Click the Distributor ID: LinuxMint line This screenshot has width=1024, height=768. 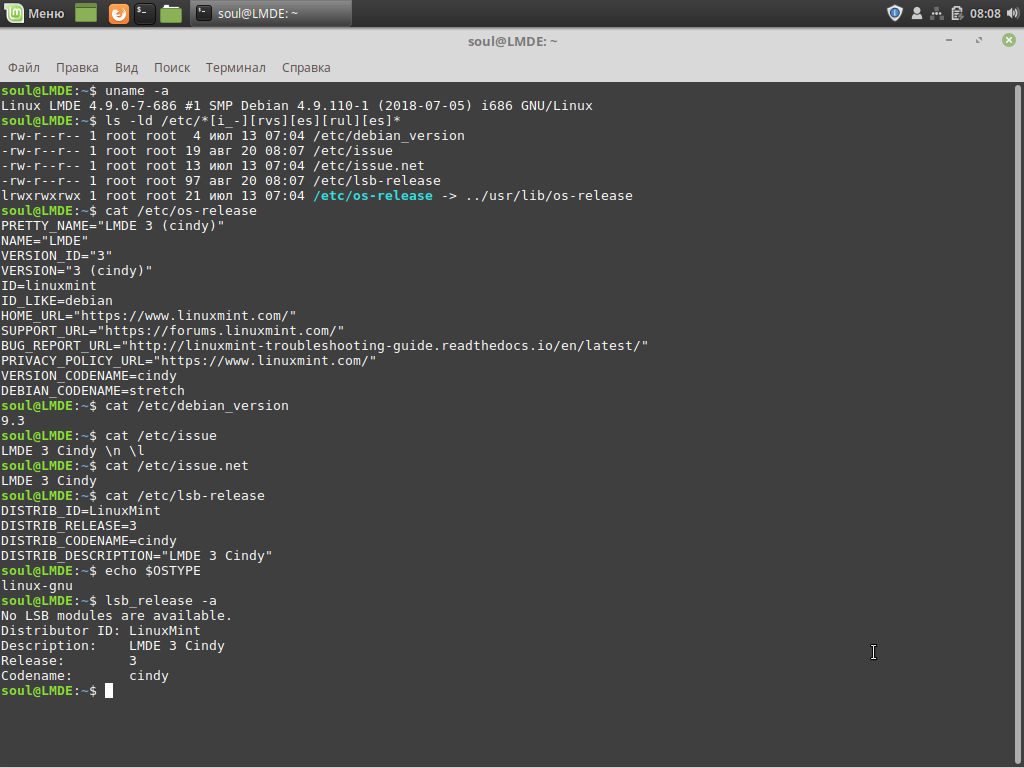(101, 632)
